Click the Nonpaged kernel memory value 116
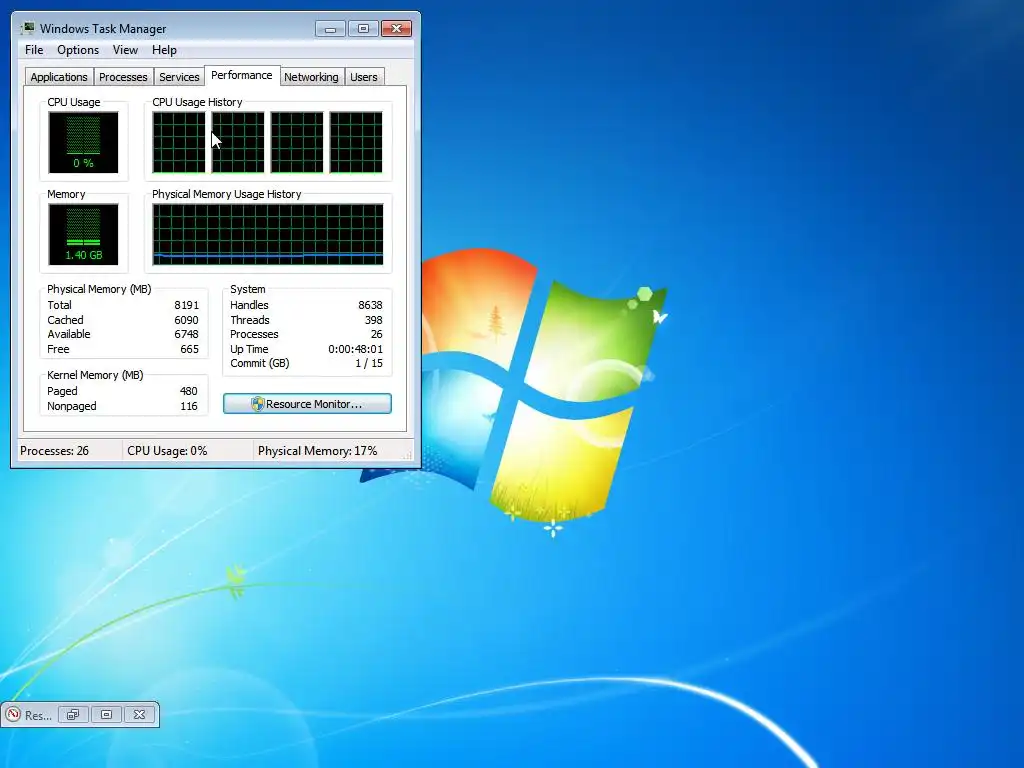 [x=189, y=406]
